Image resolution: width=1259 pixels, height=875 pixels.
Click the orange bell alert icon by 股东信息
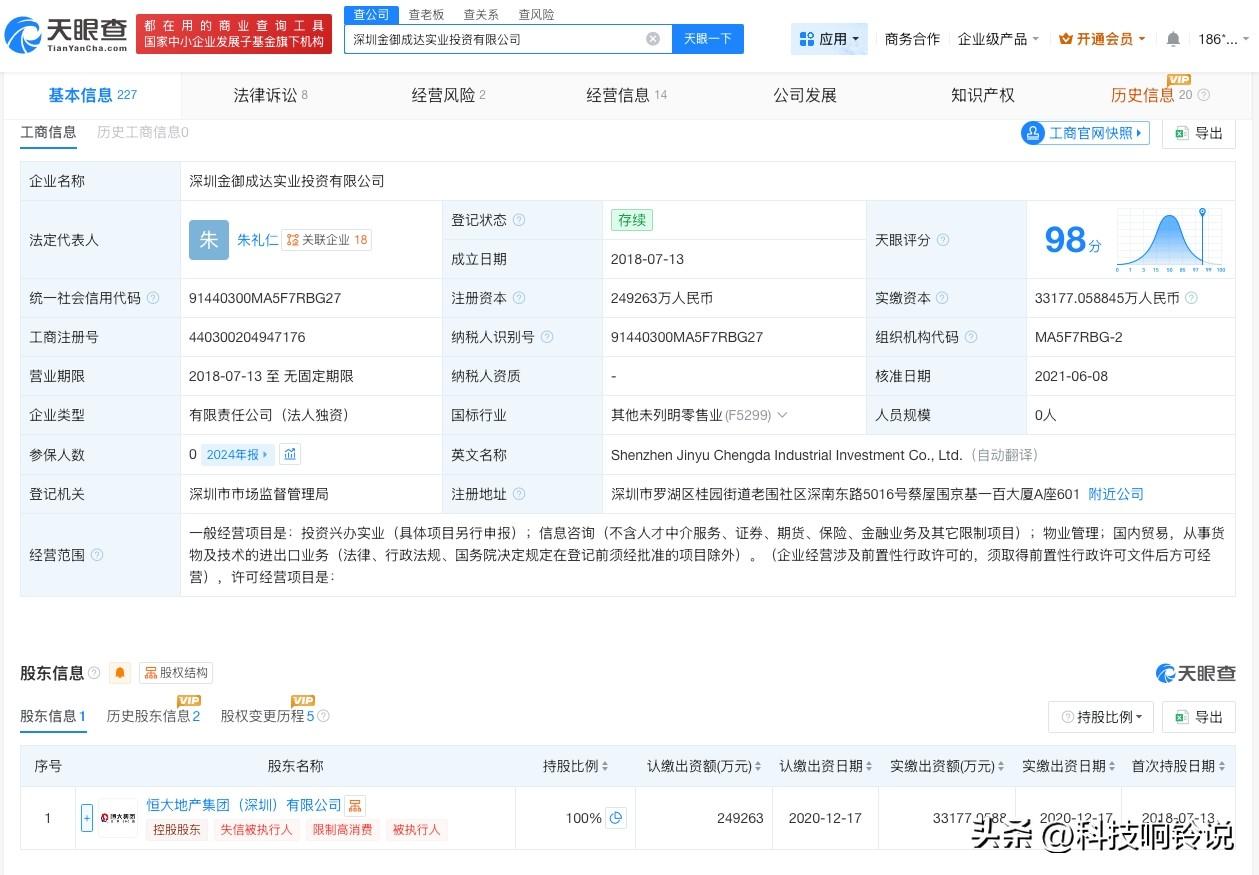120,673
